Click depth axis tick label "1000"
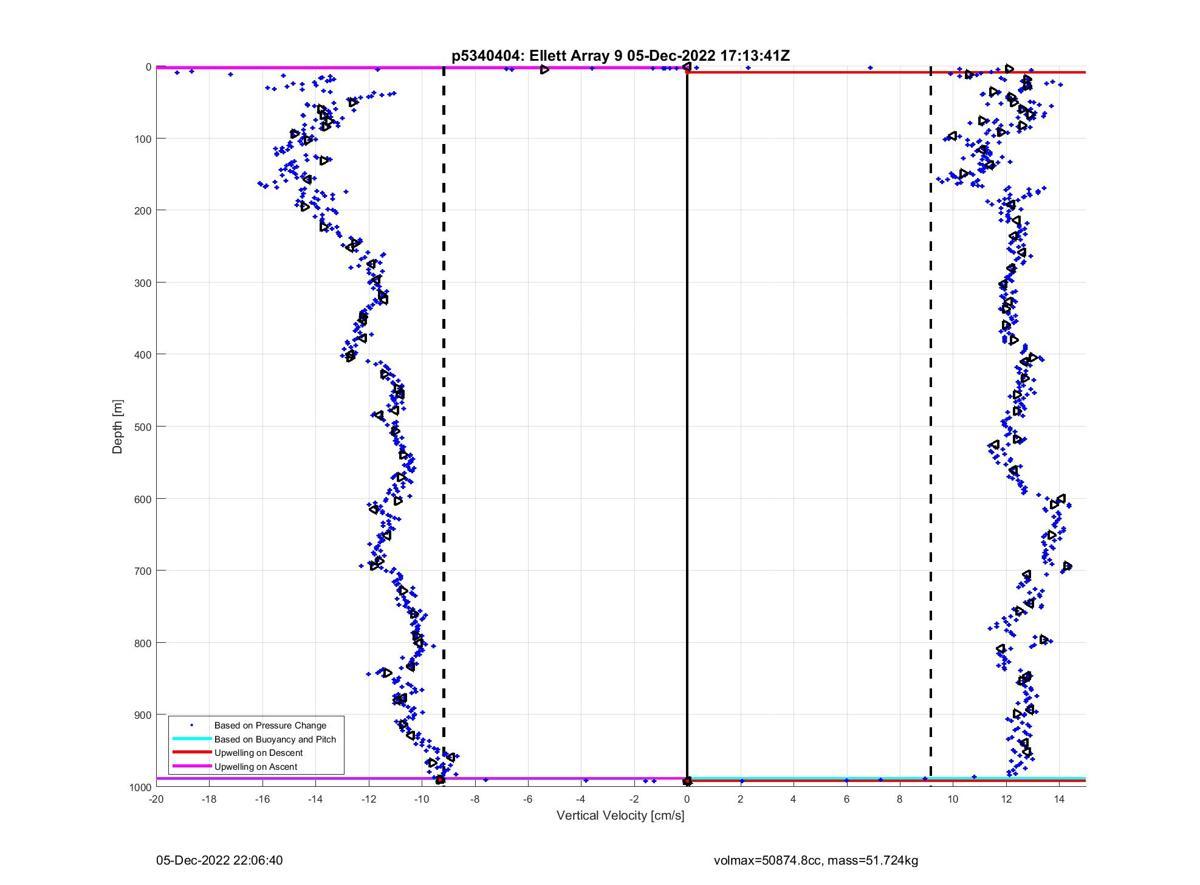The image size is (1200, 885). click(x=138, y=787)
